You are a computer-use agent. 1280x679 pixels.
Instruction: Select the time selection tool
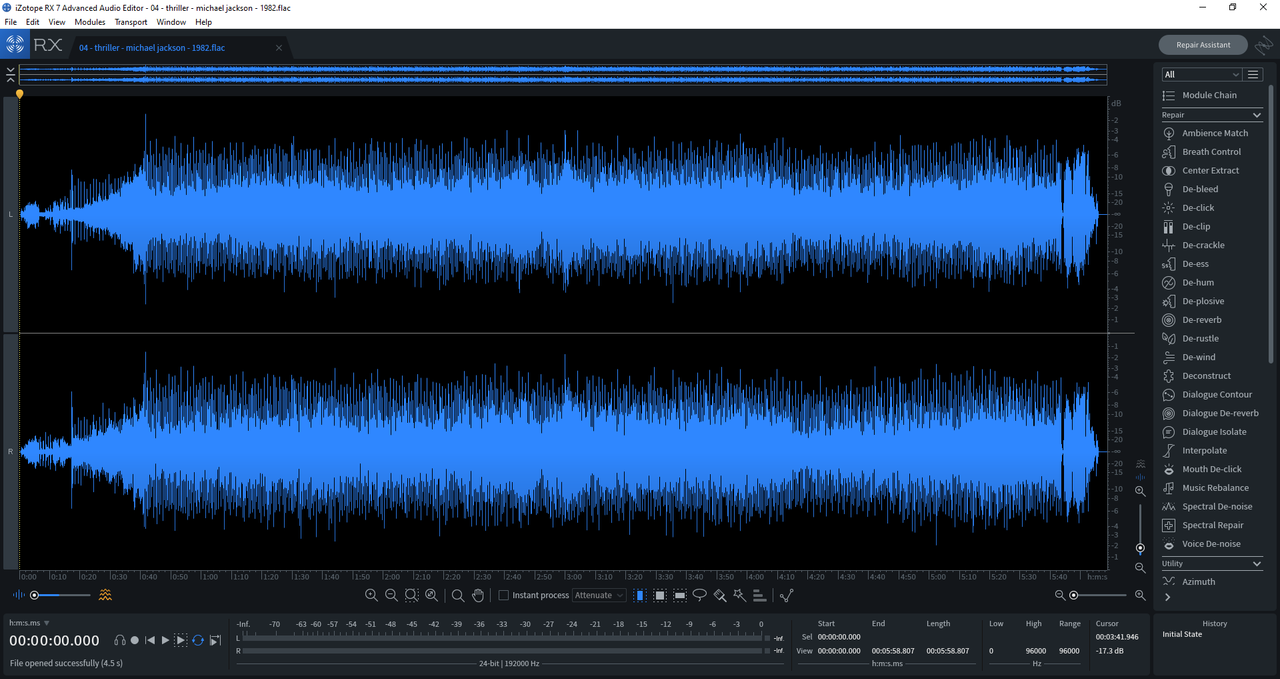tap(640, 595)
